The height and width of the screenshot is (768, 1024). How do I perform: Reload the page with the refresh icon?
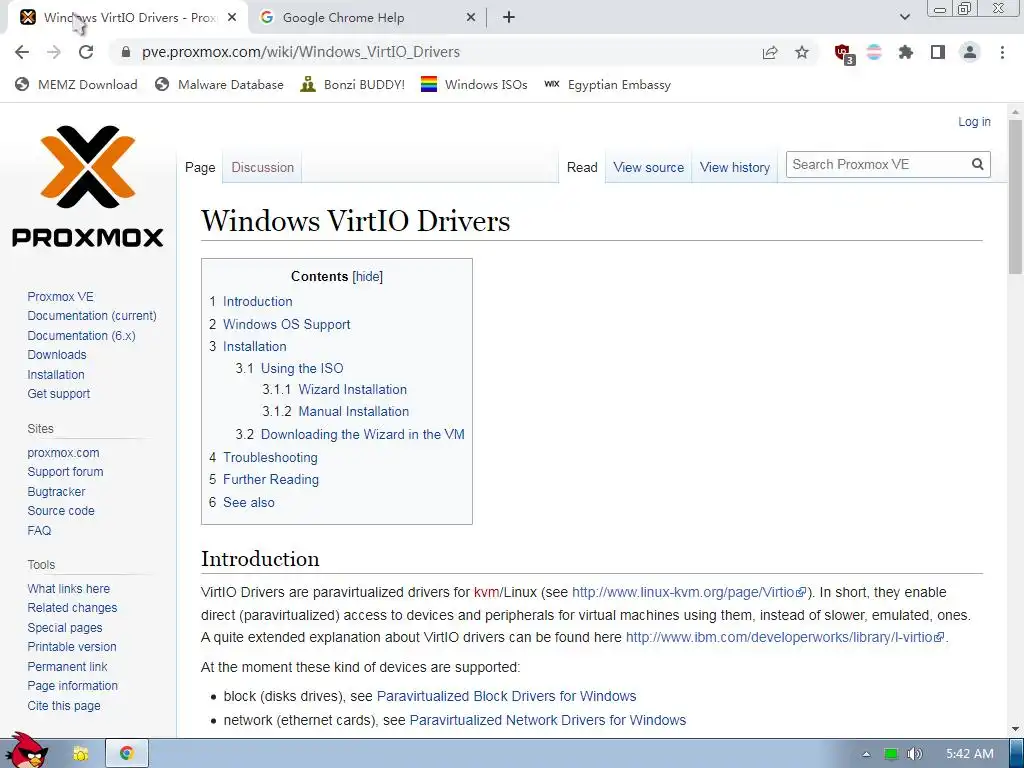pos(86,52)
